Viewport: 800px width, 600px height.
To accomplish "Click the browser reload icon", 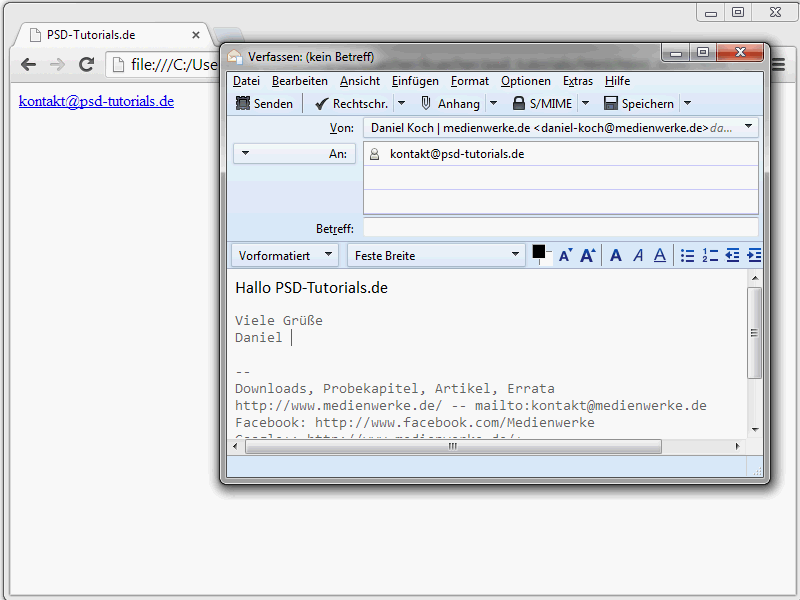I will [x=86, y=64].
